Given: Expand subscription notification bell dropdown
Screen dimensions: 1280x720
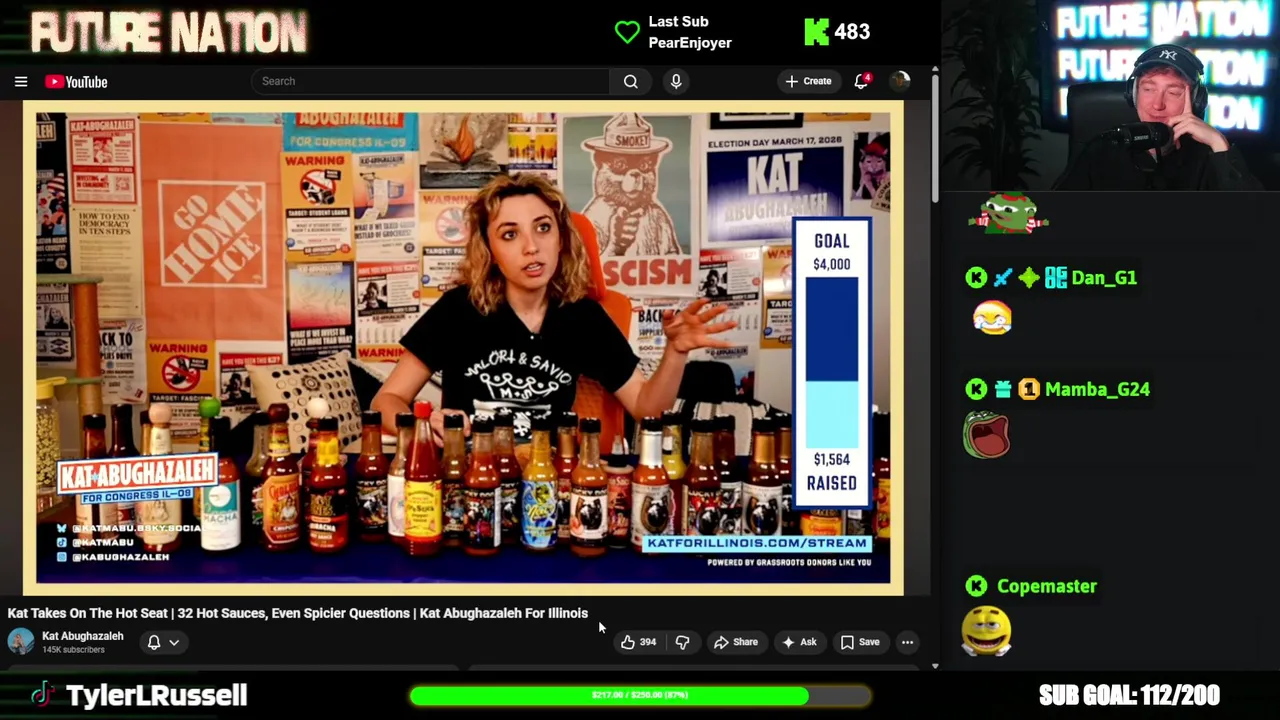Looking at the screenshot, I should click(x=163, y=642).
